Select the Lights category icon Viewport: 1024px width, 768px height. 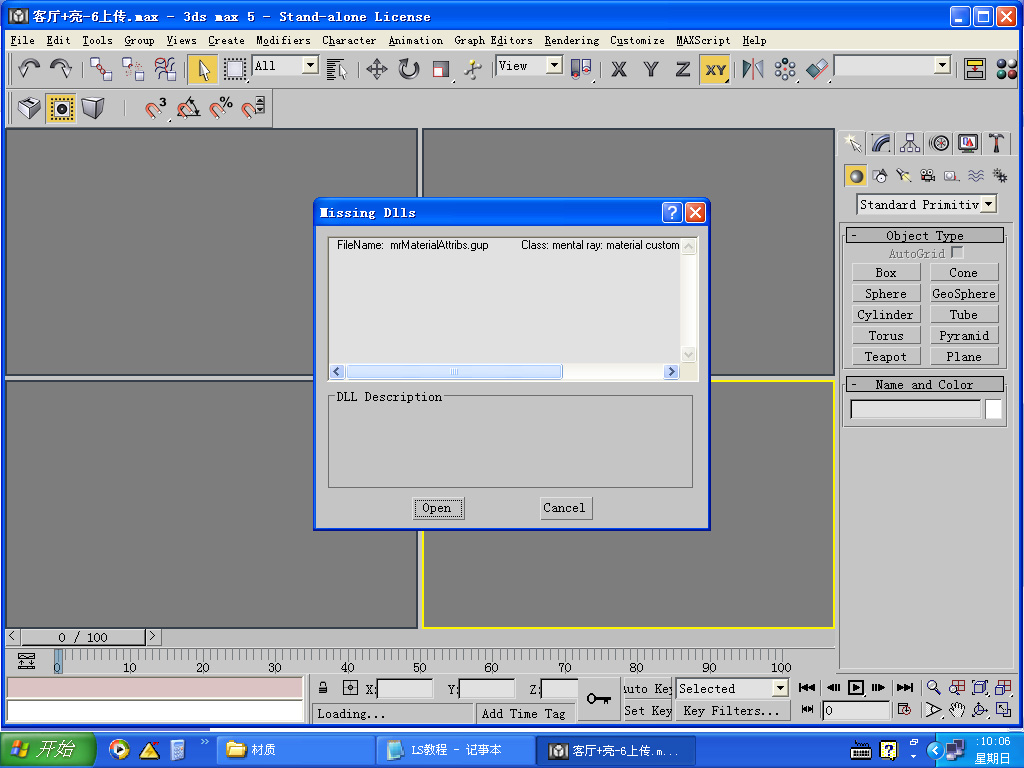coord(904,176)
